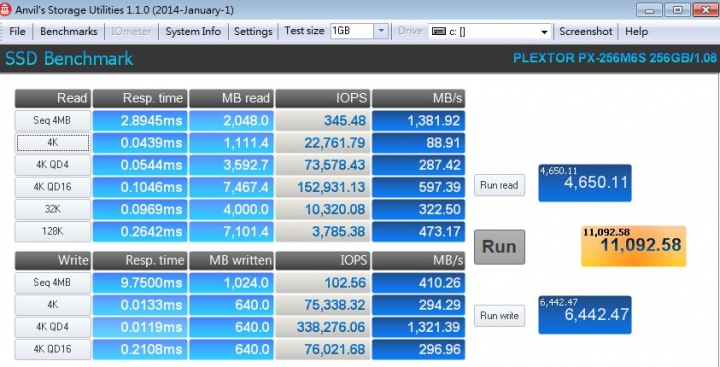720x367 pixels.
Task: Click the Run read button
Action: [x=499, y=185]
